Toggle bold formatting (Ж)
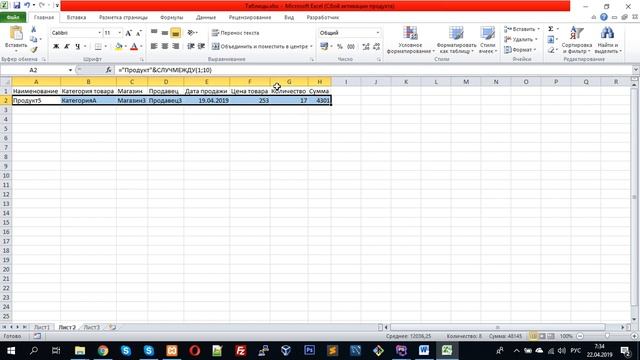The height and width of the screenshot is (360, 640). click(x=56, y=47)
